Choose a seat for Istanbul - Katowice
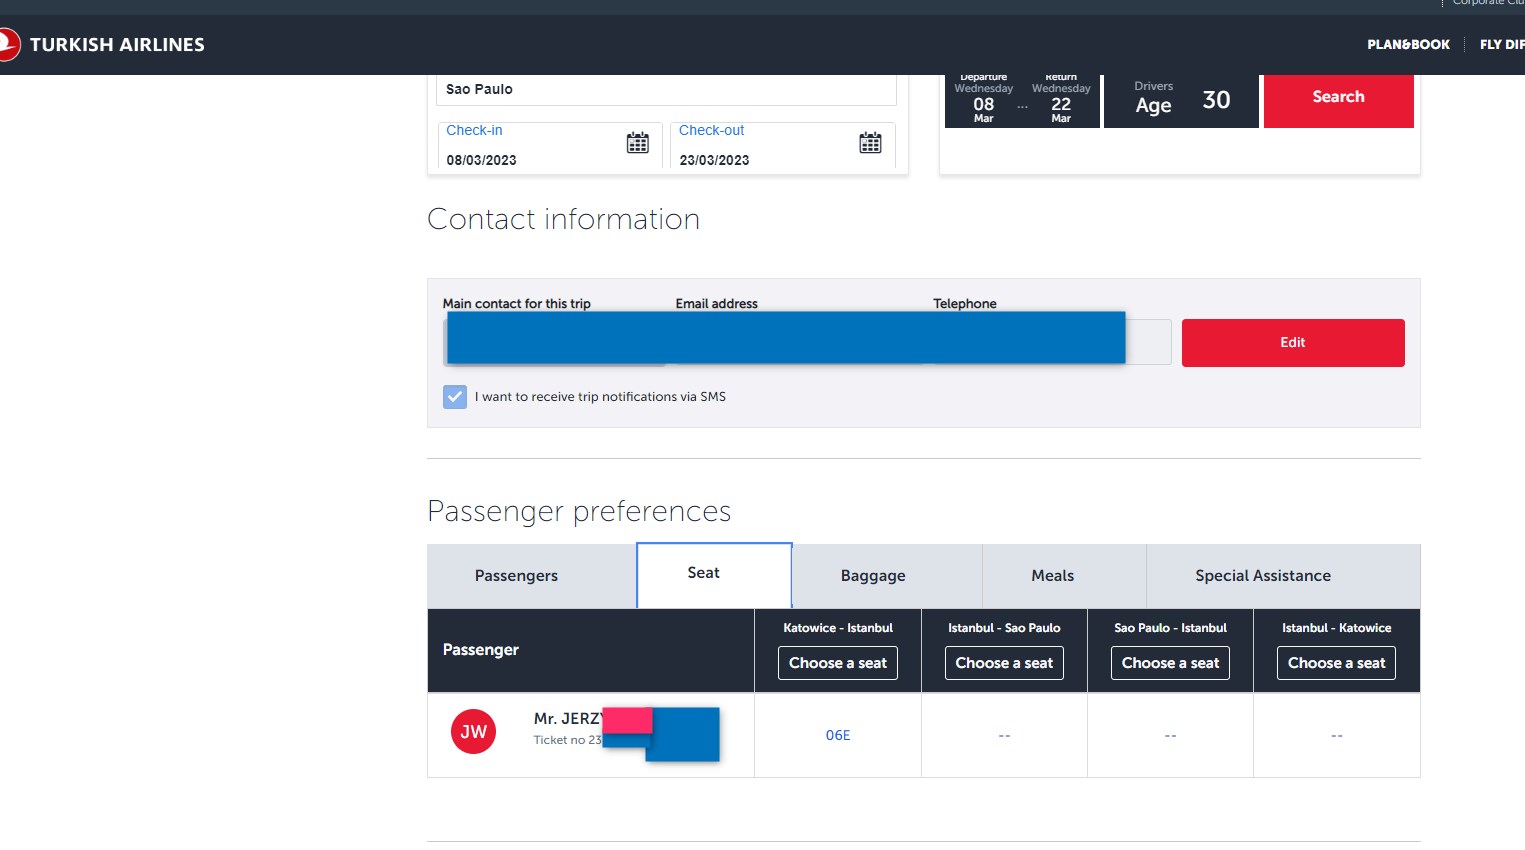The width and height of the screenshot is (1525, 850). (x=1336, y=663)
